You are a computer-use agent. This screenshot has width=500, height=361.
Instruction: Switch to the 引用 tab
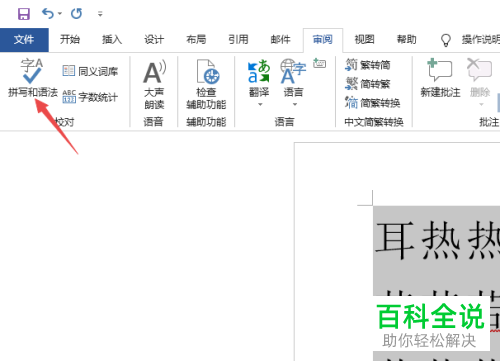pyautogui.click(x=238, y=40)
